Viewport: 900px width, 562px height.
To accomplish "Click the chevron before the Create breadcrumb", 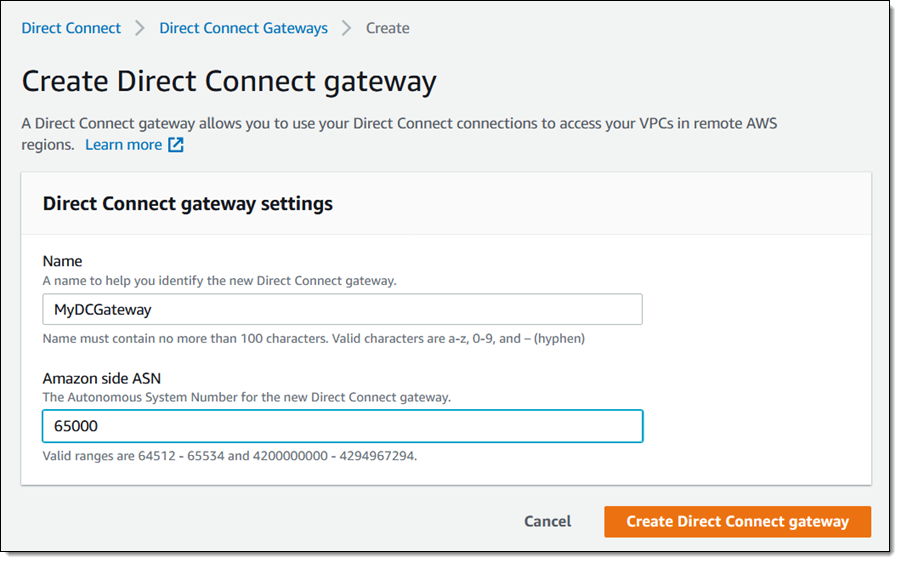I will pos(347,28).
